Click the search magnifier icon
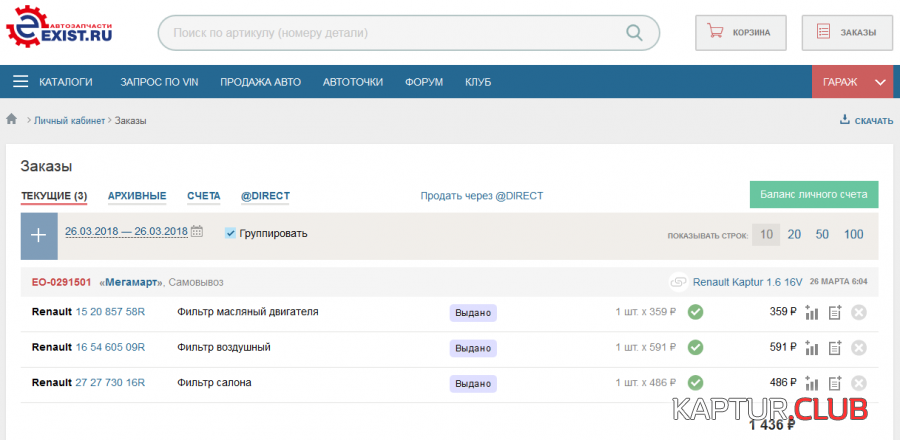 635,32
